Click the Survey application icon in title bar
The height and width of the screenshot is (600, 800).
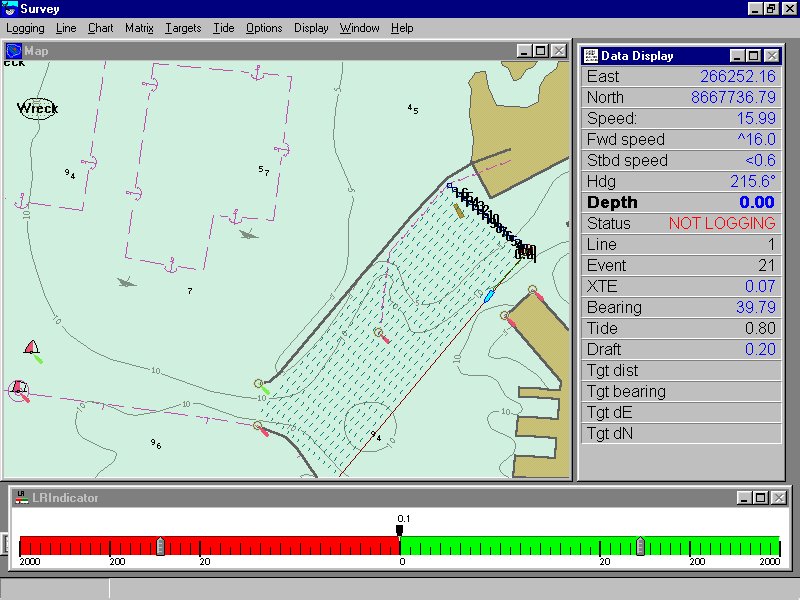[10, 9]
